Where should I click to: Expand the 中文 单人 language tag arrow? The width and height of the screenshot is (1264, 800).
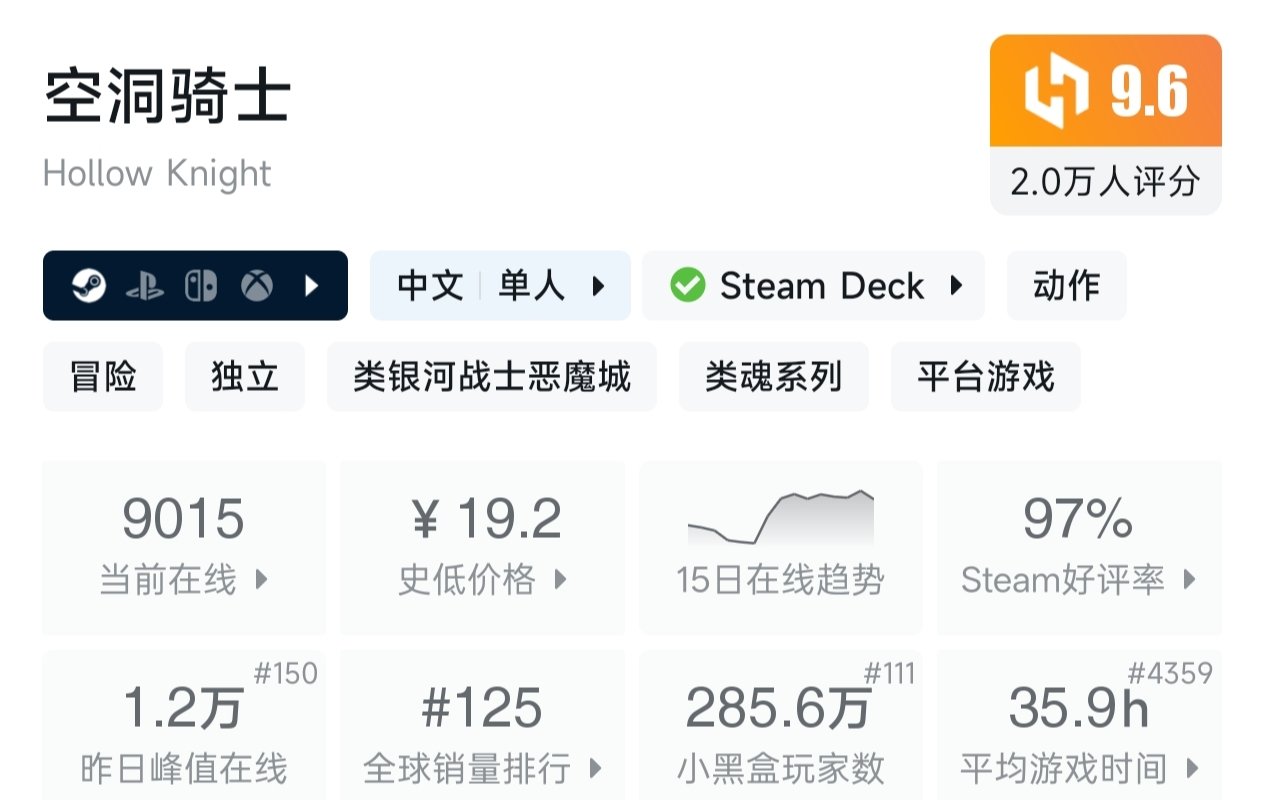click(x=599, y=287)
